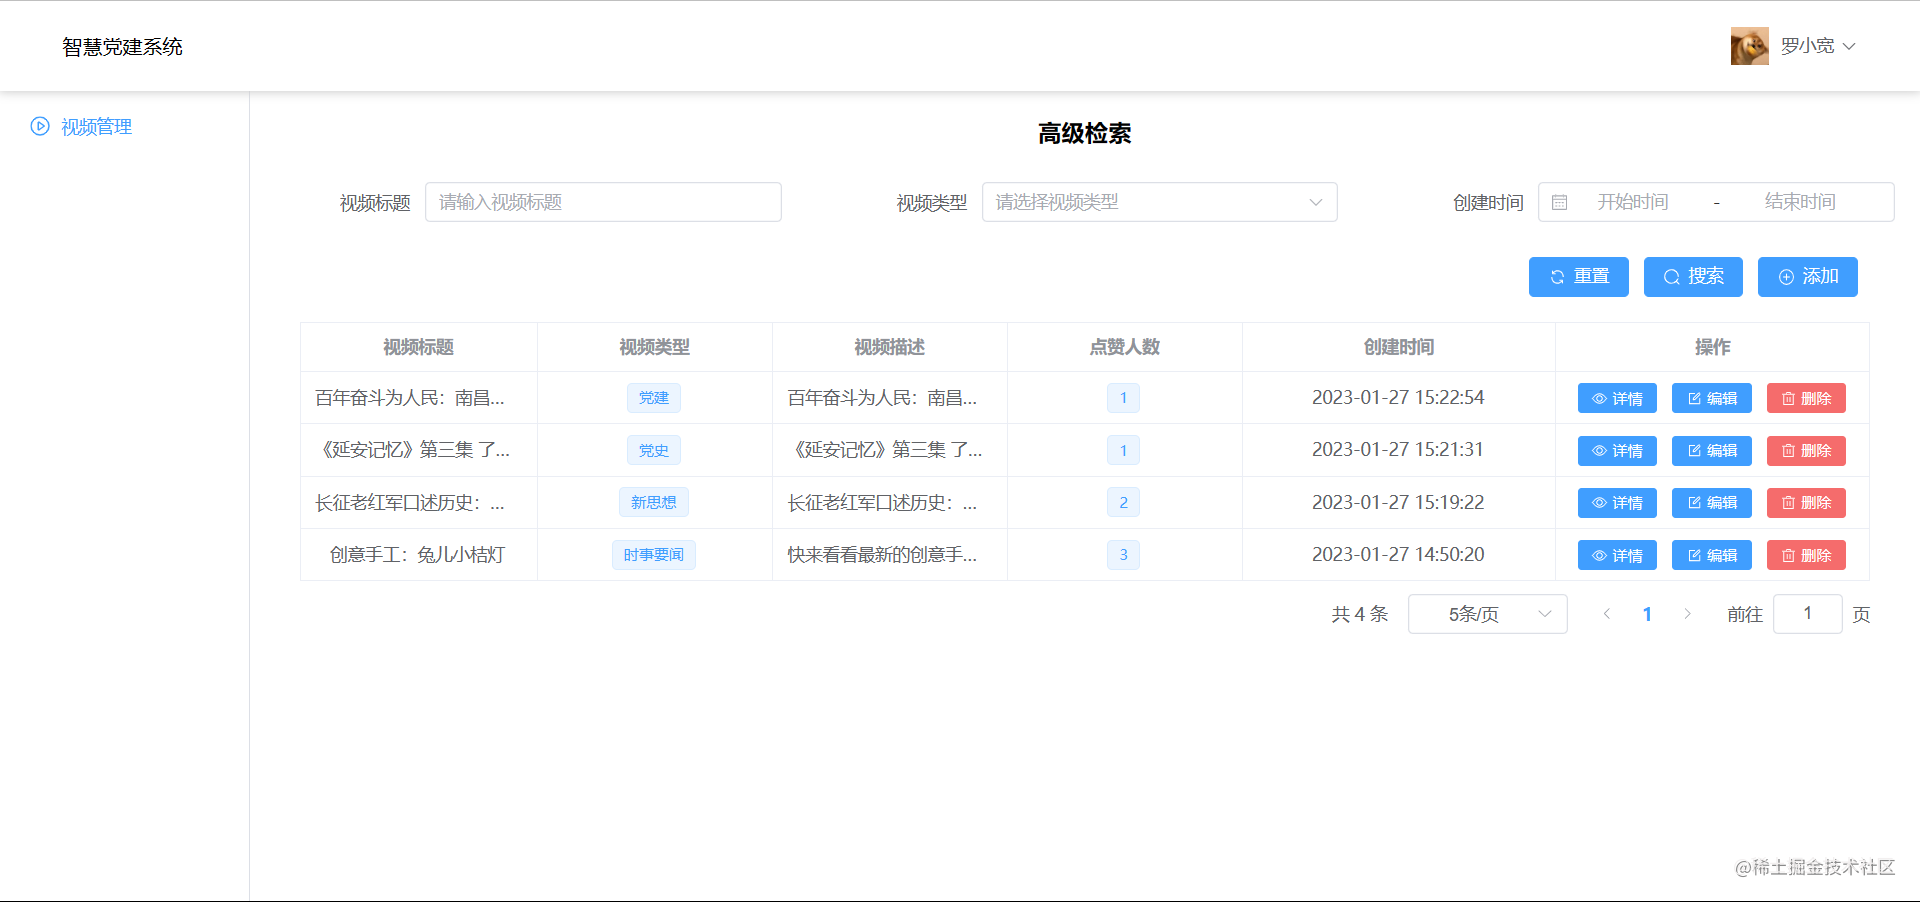Click the 视频类型 column header

coord(654,347)
